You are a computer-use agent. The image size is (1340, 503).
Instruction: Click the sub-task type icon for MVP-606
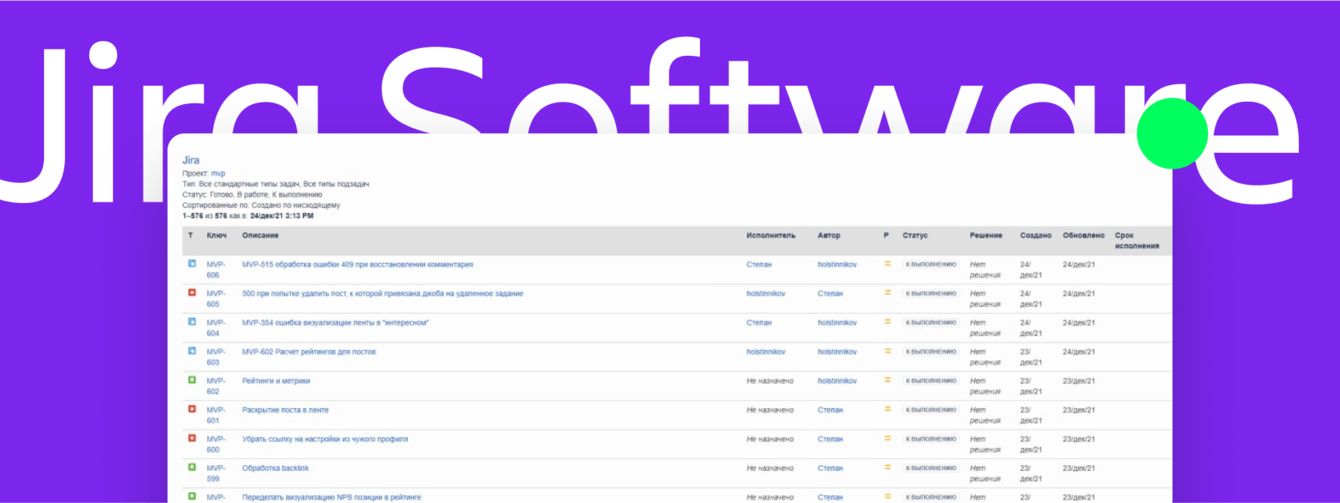(x=192, y=264)
